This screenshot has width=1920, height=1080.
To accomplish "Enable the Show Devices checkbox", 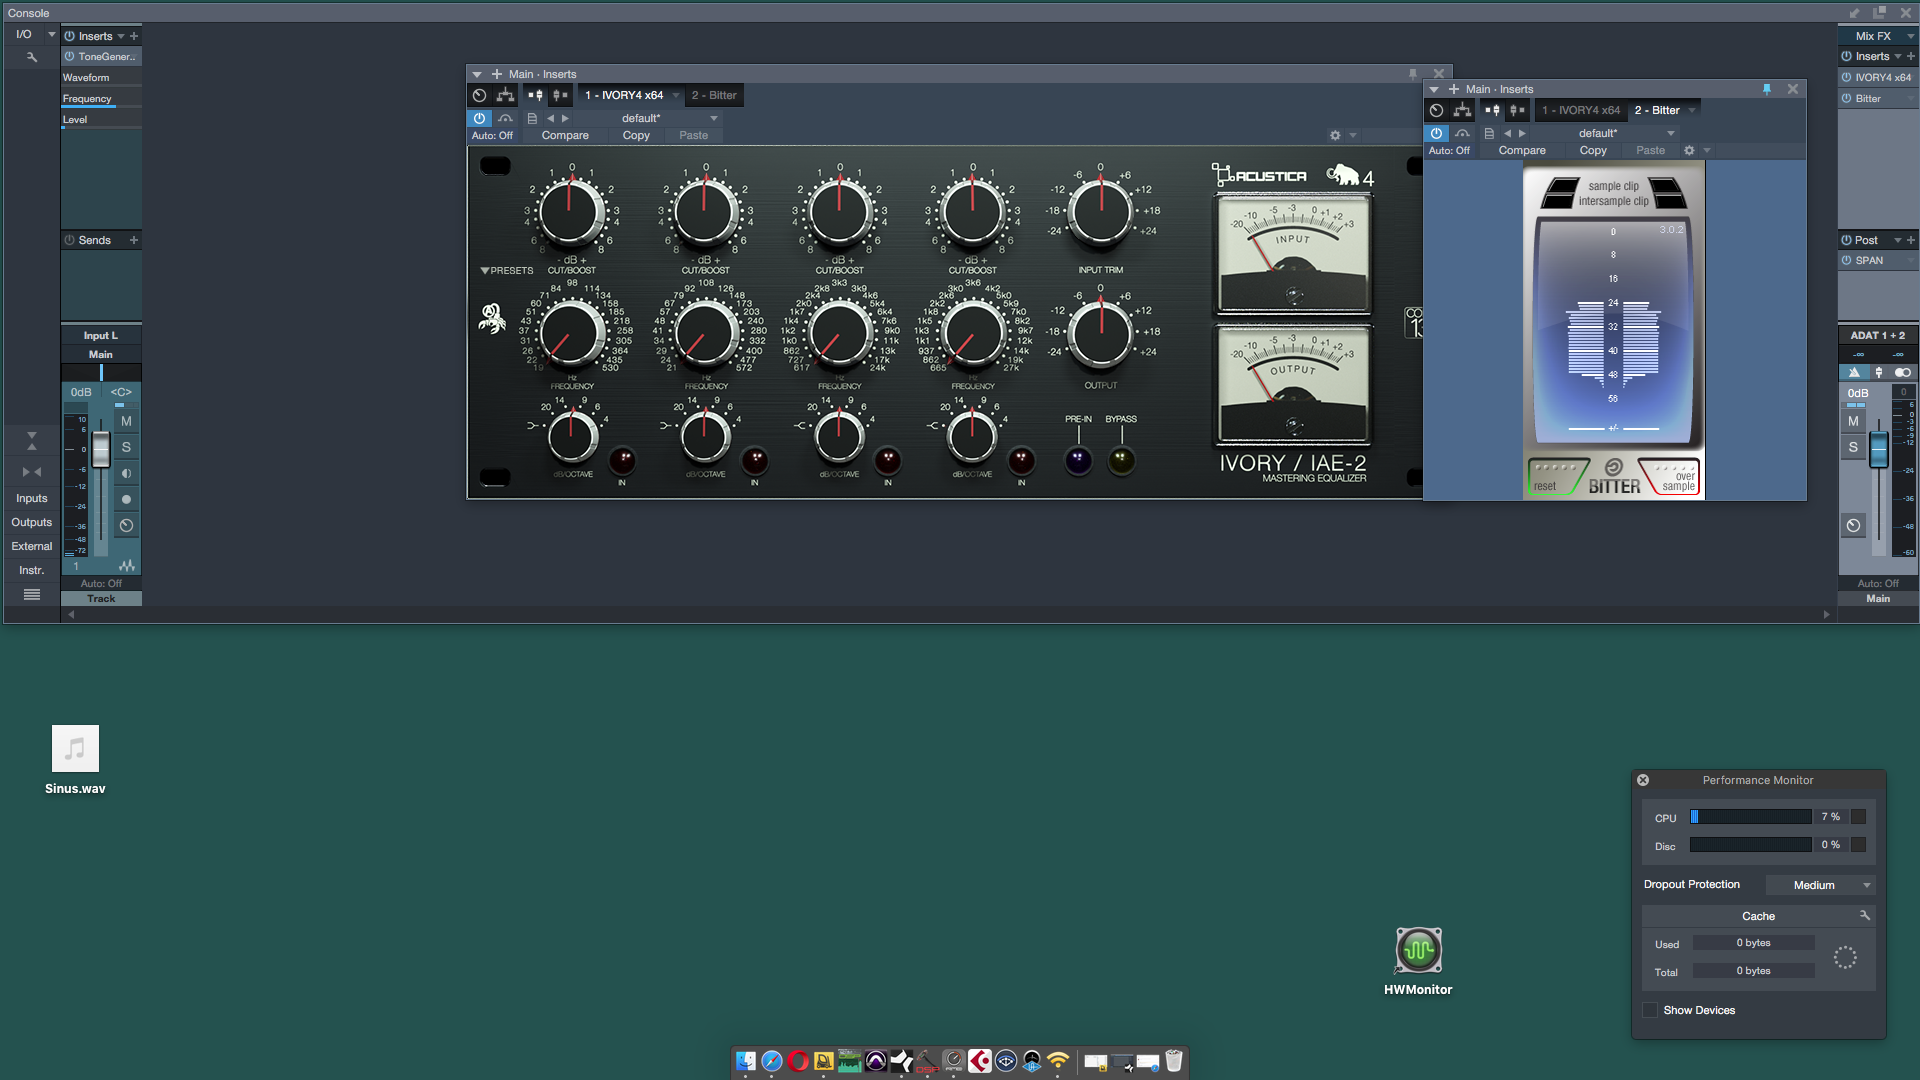I will click(x=1650, y=1010).
